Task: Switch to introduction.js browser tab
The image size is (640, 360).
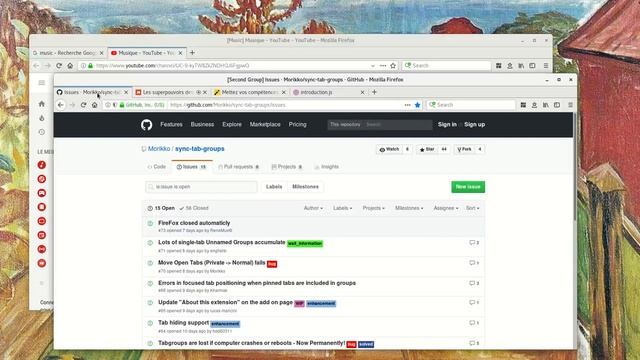Action: point(328,92)
